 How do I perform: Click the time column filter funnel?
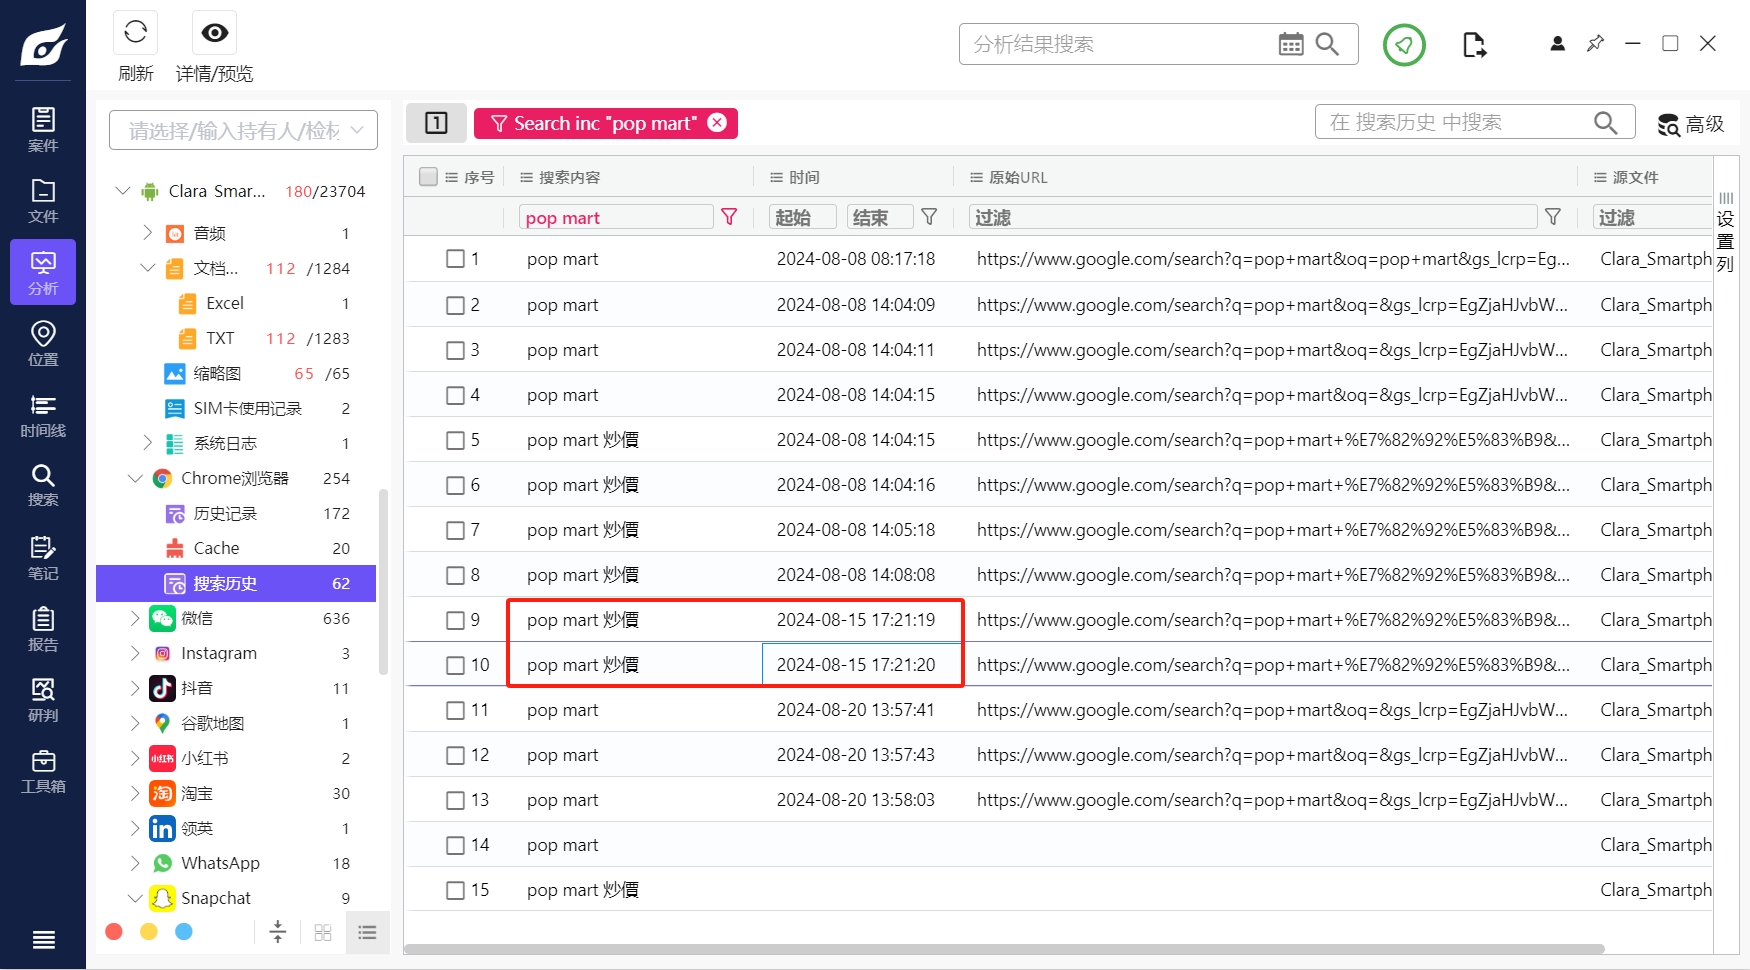pos(929,217)
